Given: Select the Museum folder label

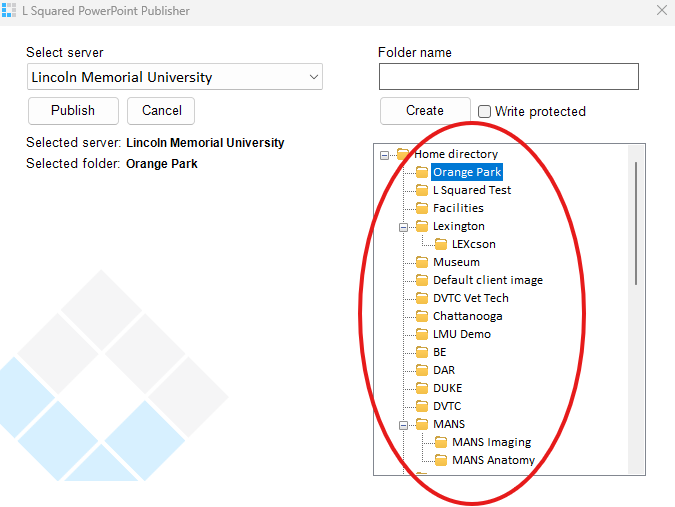Looking at the screenshot, I should click(x=456, y=262).
